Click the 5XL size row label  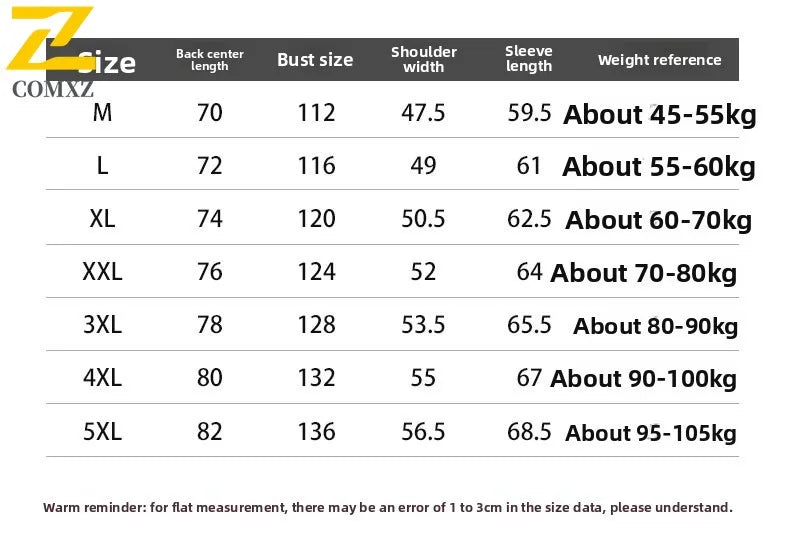pos(102,432)
